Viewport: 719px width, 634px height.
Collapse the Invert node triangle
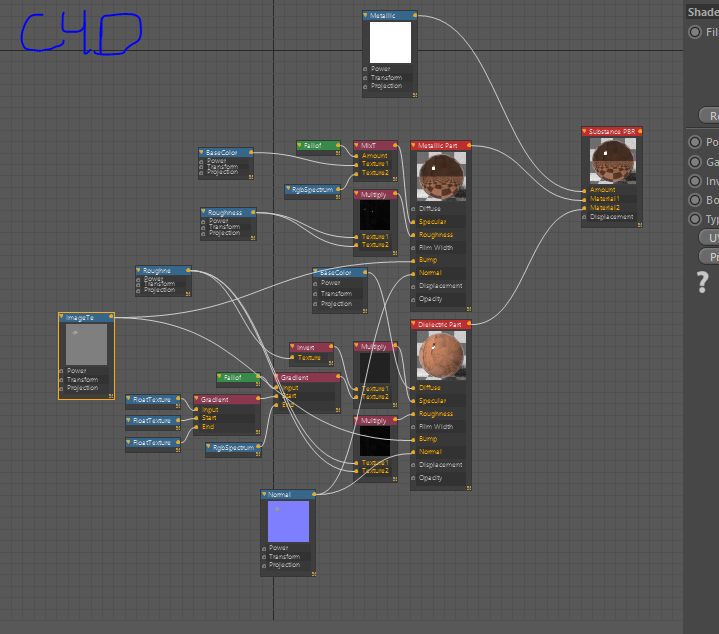(x=292, y=347)
